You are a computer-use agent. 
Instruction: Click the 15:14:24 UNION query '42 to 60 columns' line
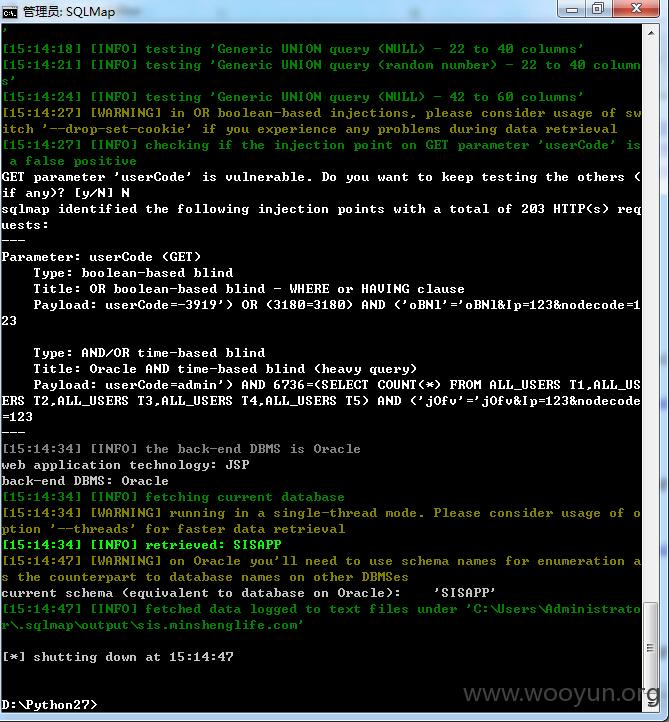292,97
